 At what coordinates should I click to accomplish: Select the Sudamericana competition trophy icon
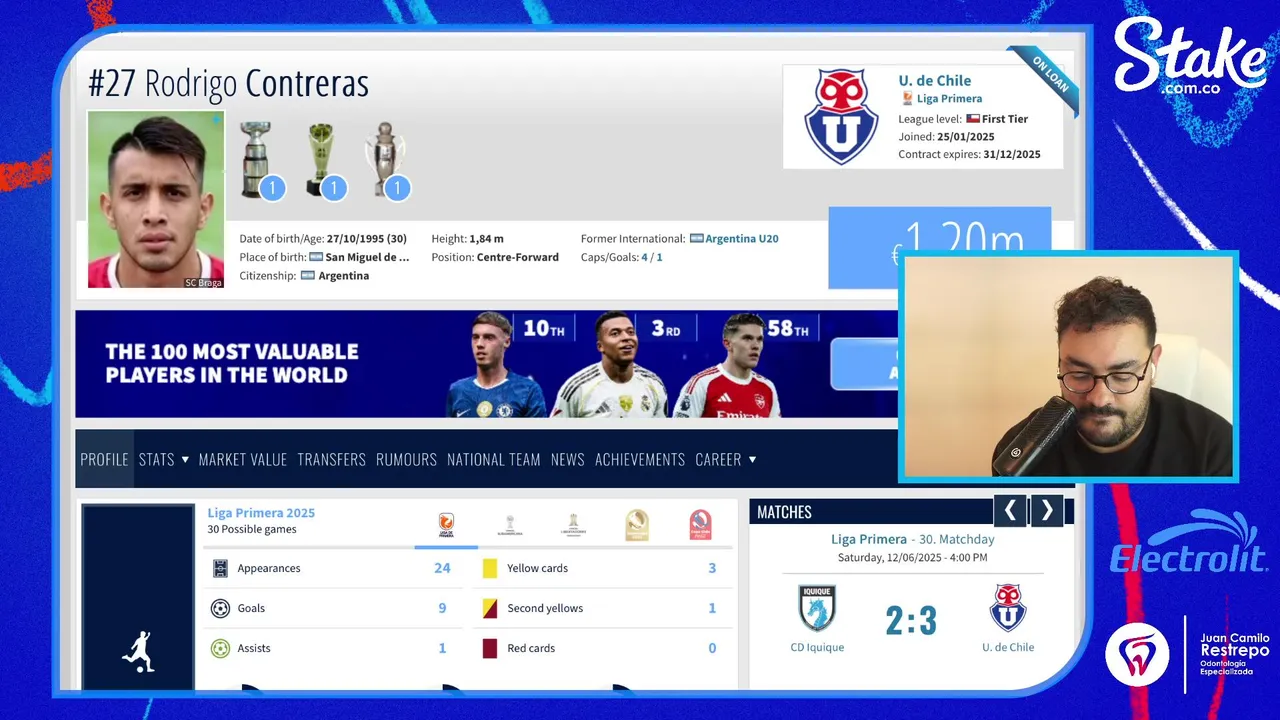510,525
